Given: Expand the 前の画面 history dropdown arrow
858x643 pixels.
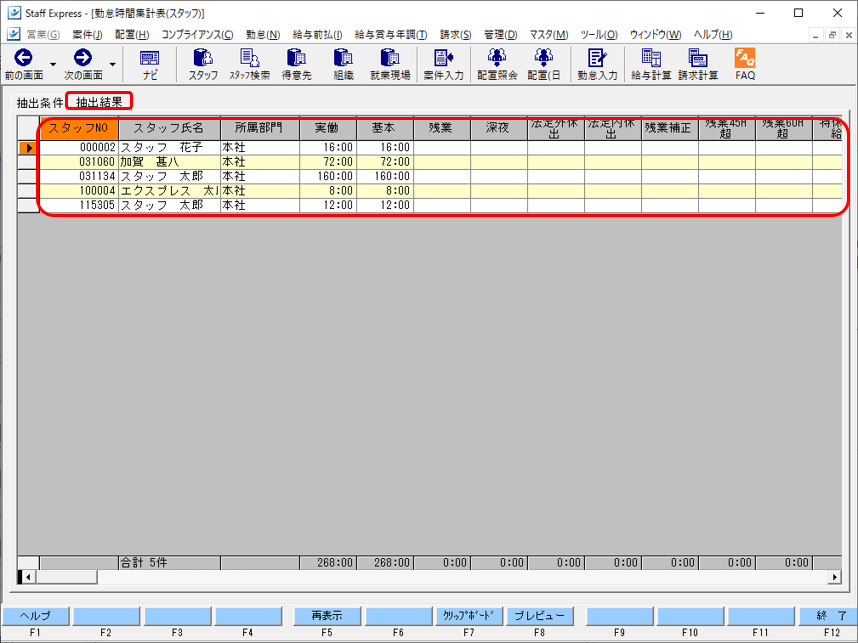Looking at the screenshot, I should pos(53,65).
